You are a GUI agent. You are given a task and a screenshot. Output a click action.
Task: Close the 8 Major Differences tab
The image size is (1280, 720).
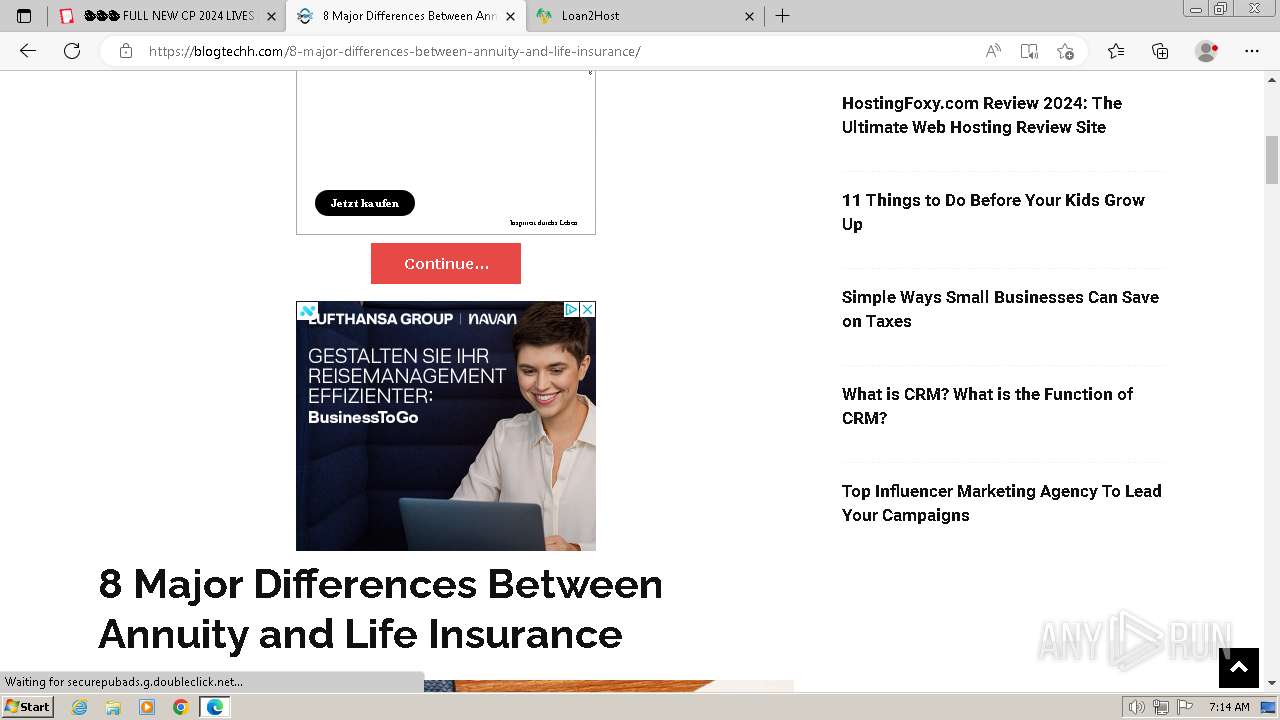[510, 16]
